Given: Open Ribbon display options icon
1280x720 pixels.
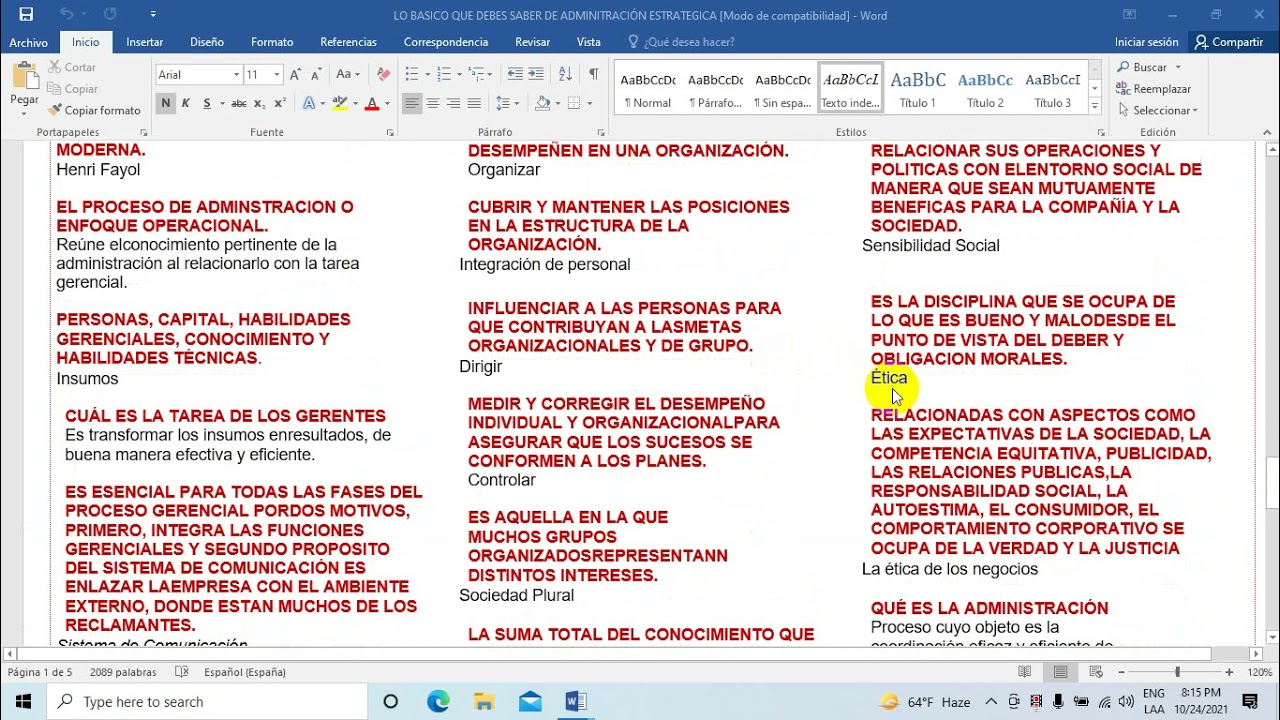Looking at the screenshot, I should [x=1129, y=14].
